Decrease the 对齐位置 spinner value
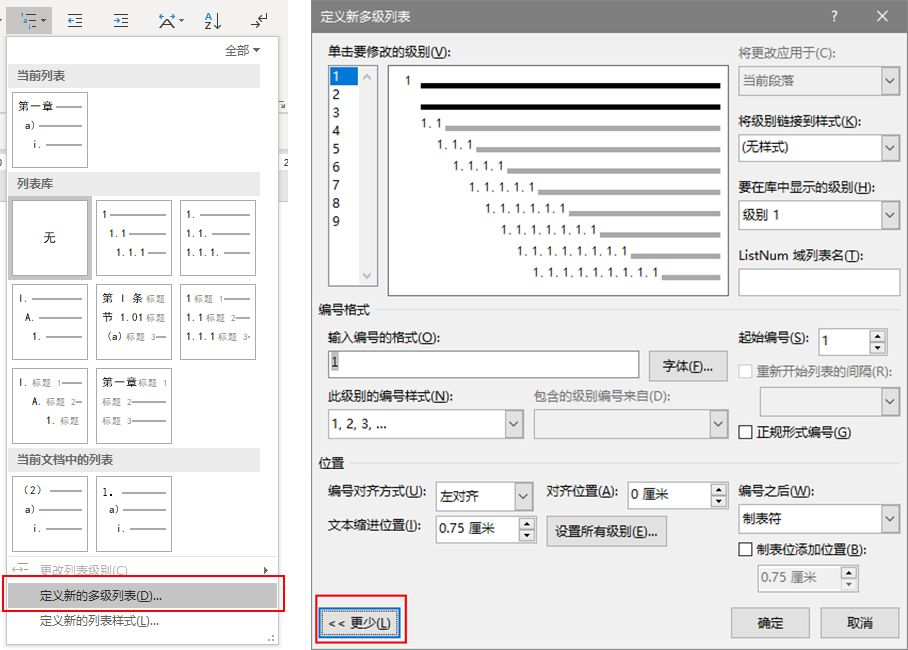Image resolution: width=908 pixels, height=650 pixels. click(719, 502)
